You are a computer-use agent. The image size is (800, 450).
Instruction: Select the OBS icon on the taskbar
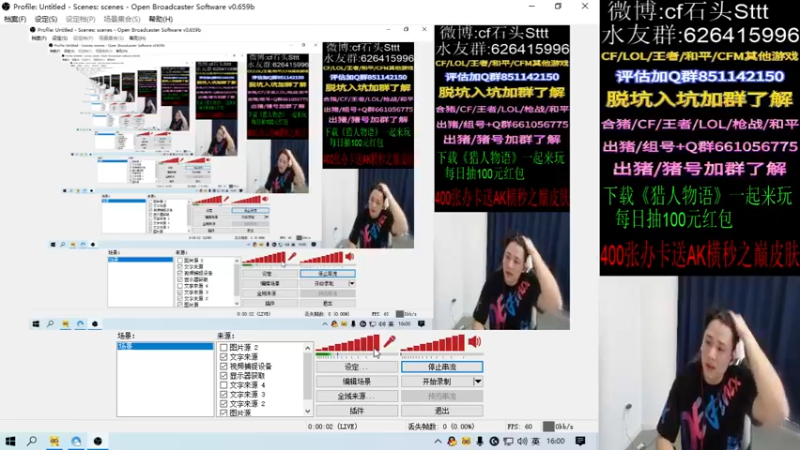[x=98, y=441]
